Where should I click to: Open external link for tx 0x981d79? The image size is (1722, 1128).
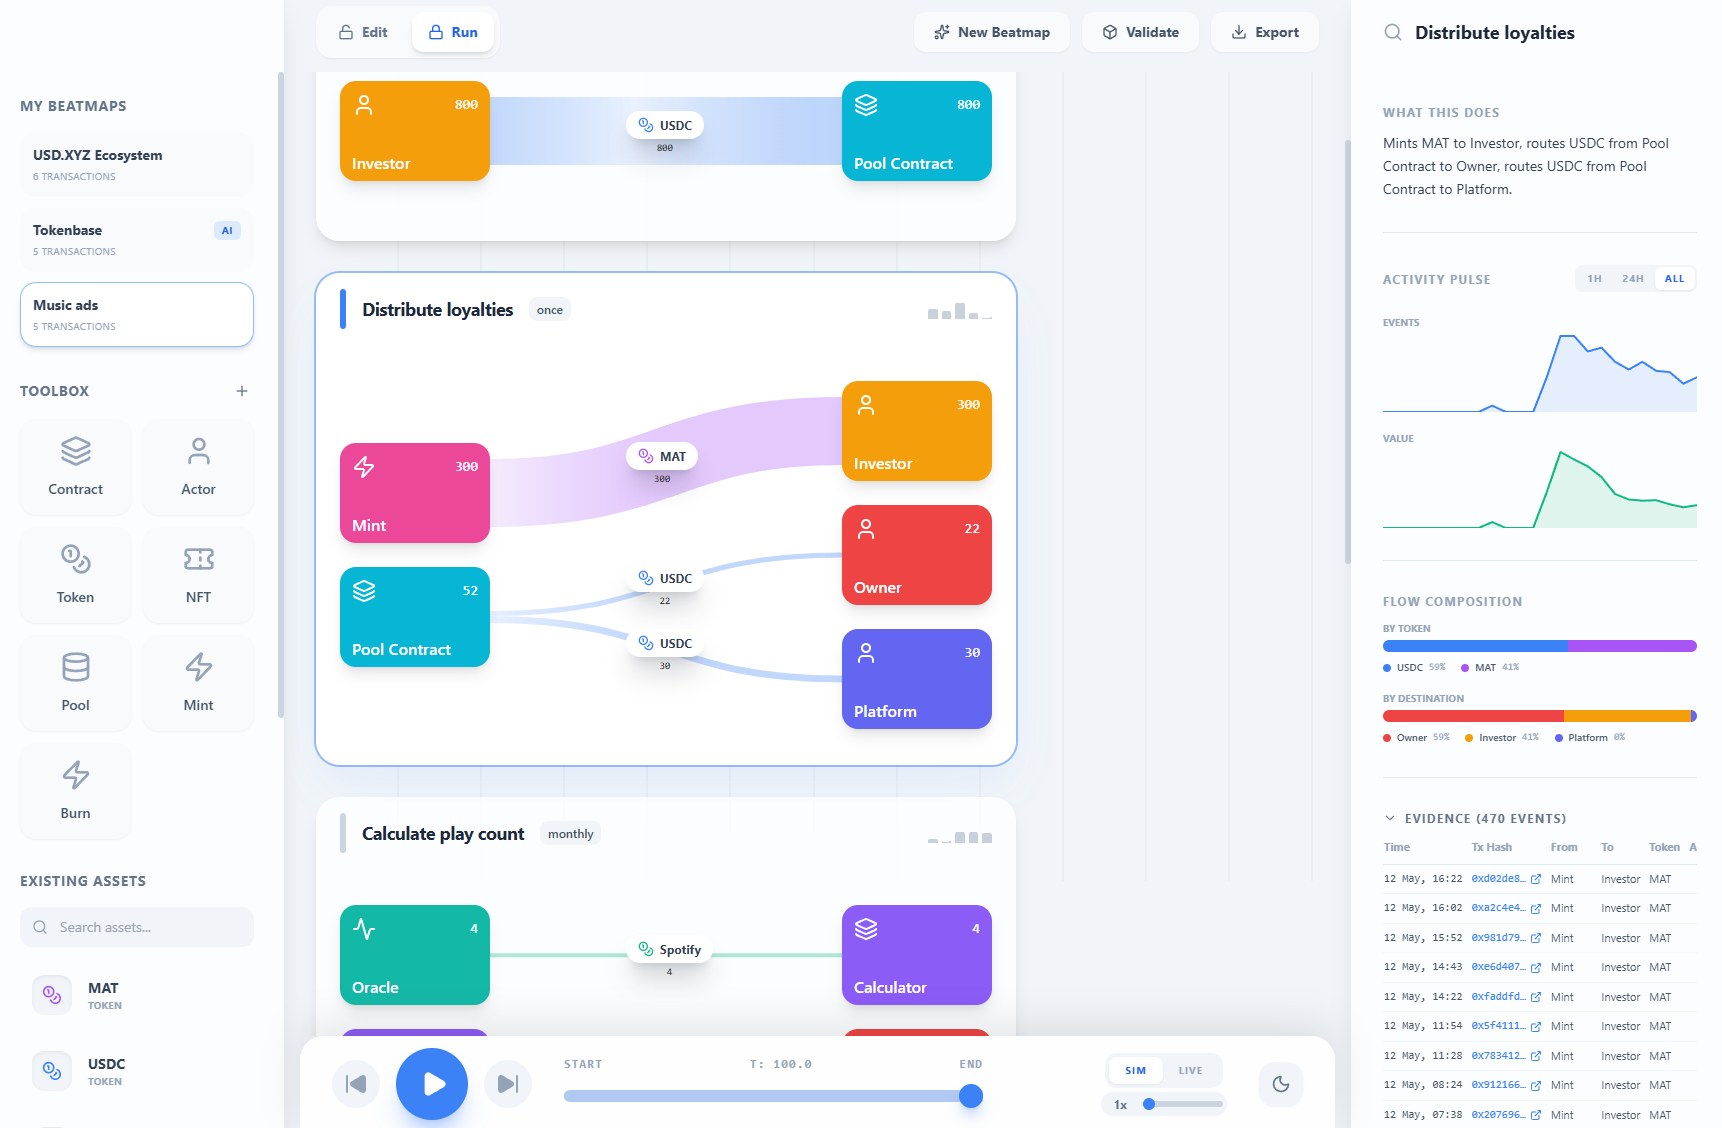(1536, 938)
